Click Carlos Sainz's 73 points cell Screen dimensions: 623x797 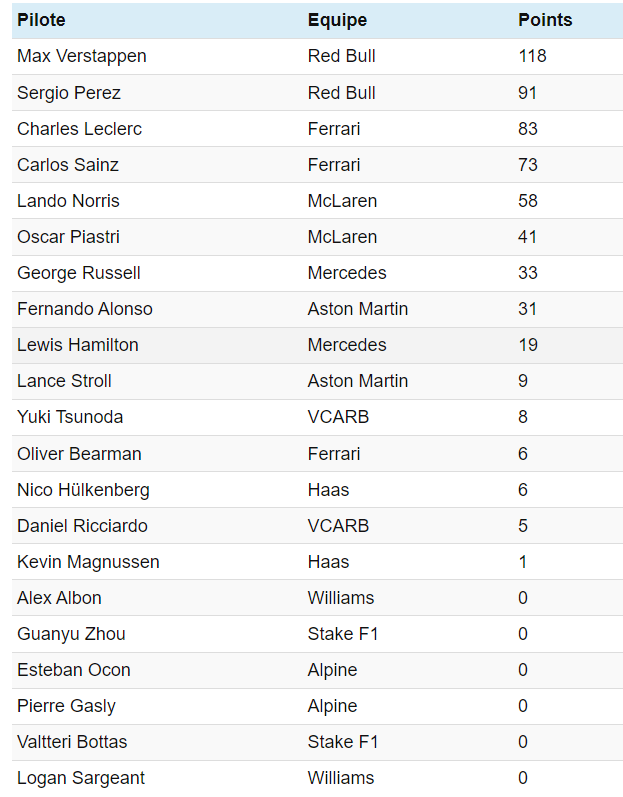click(x=528, y=165)
